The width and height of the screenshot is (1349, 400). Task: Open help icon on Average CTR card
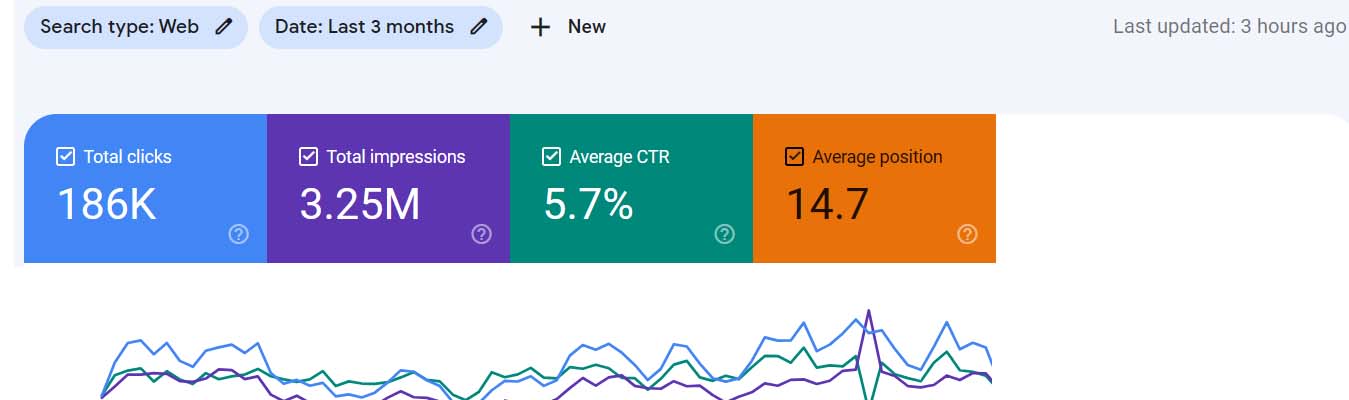pos(725,234)
